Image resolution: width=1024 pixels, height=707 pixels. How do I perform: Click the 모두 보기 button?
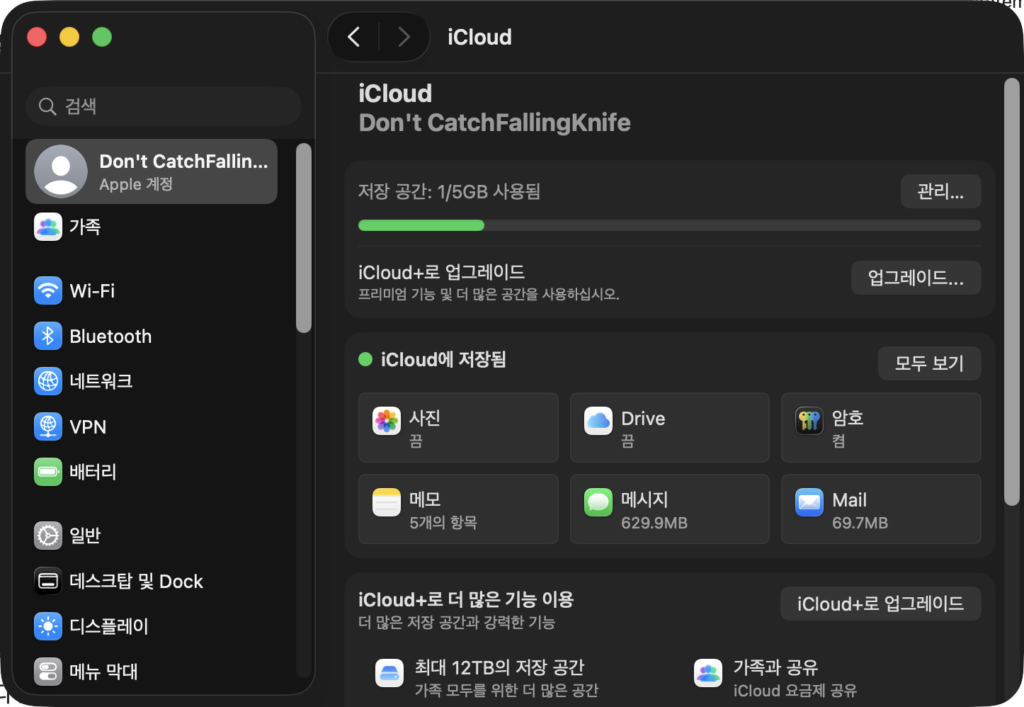tap(929, 363)
